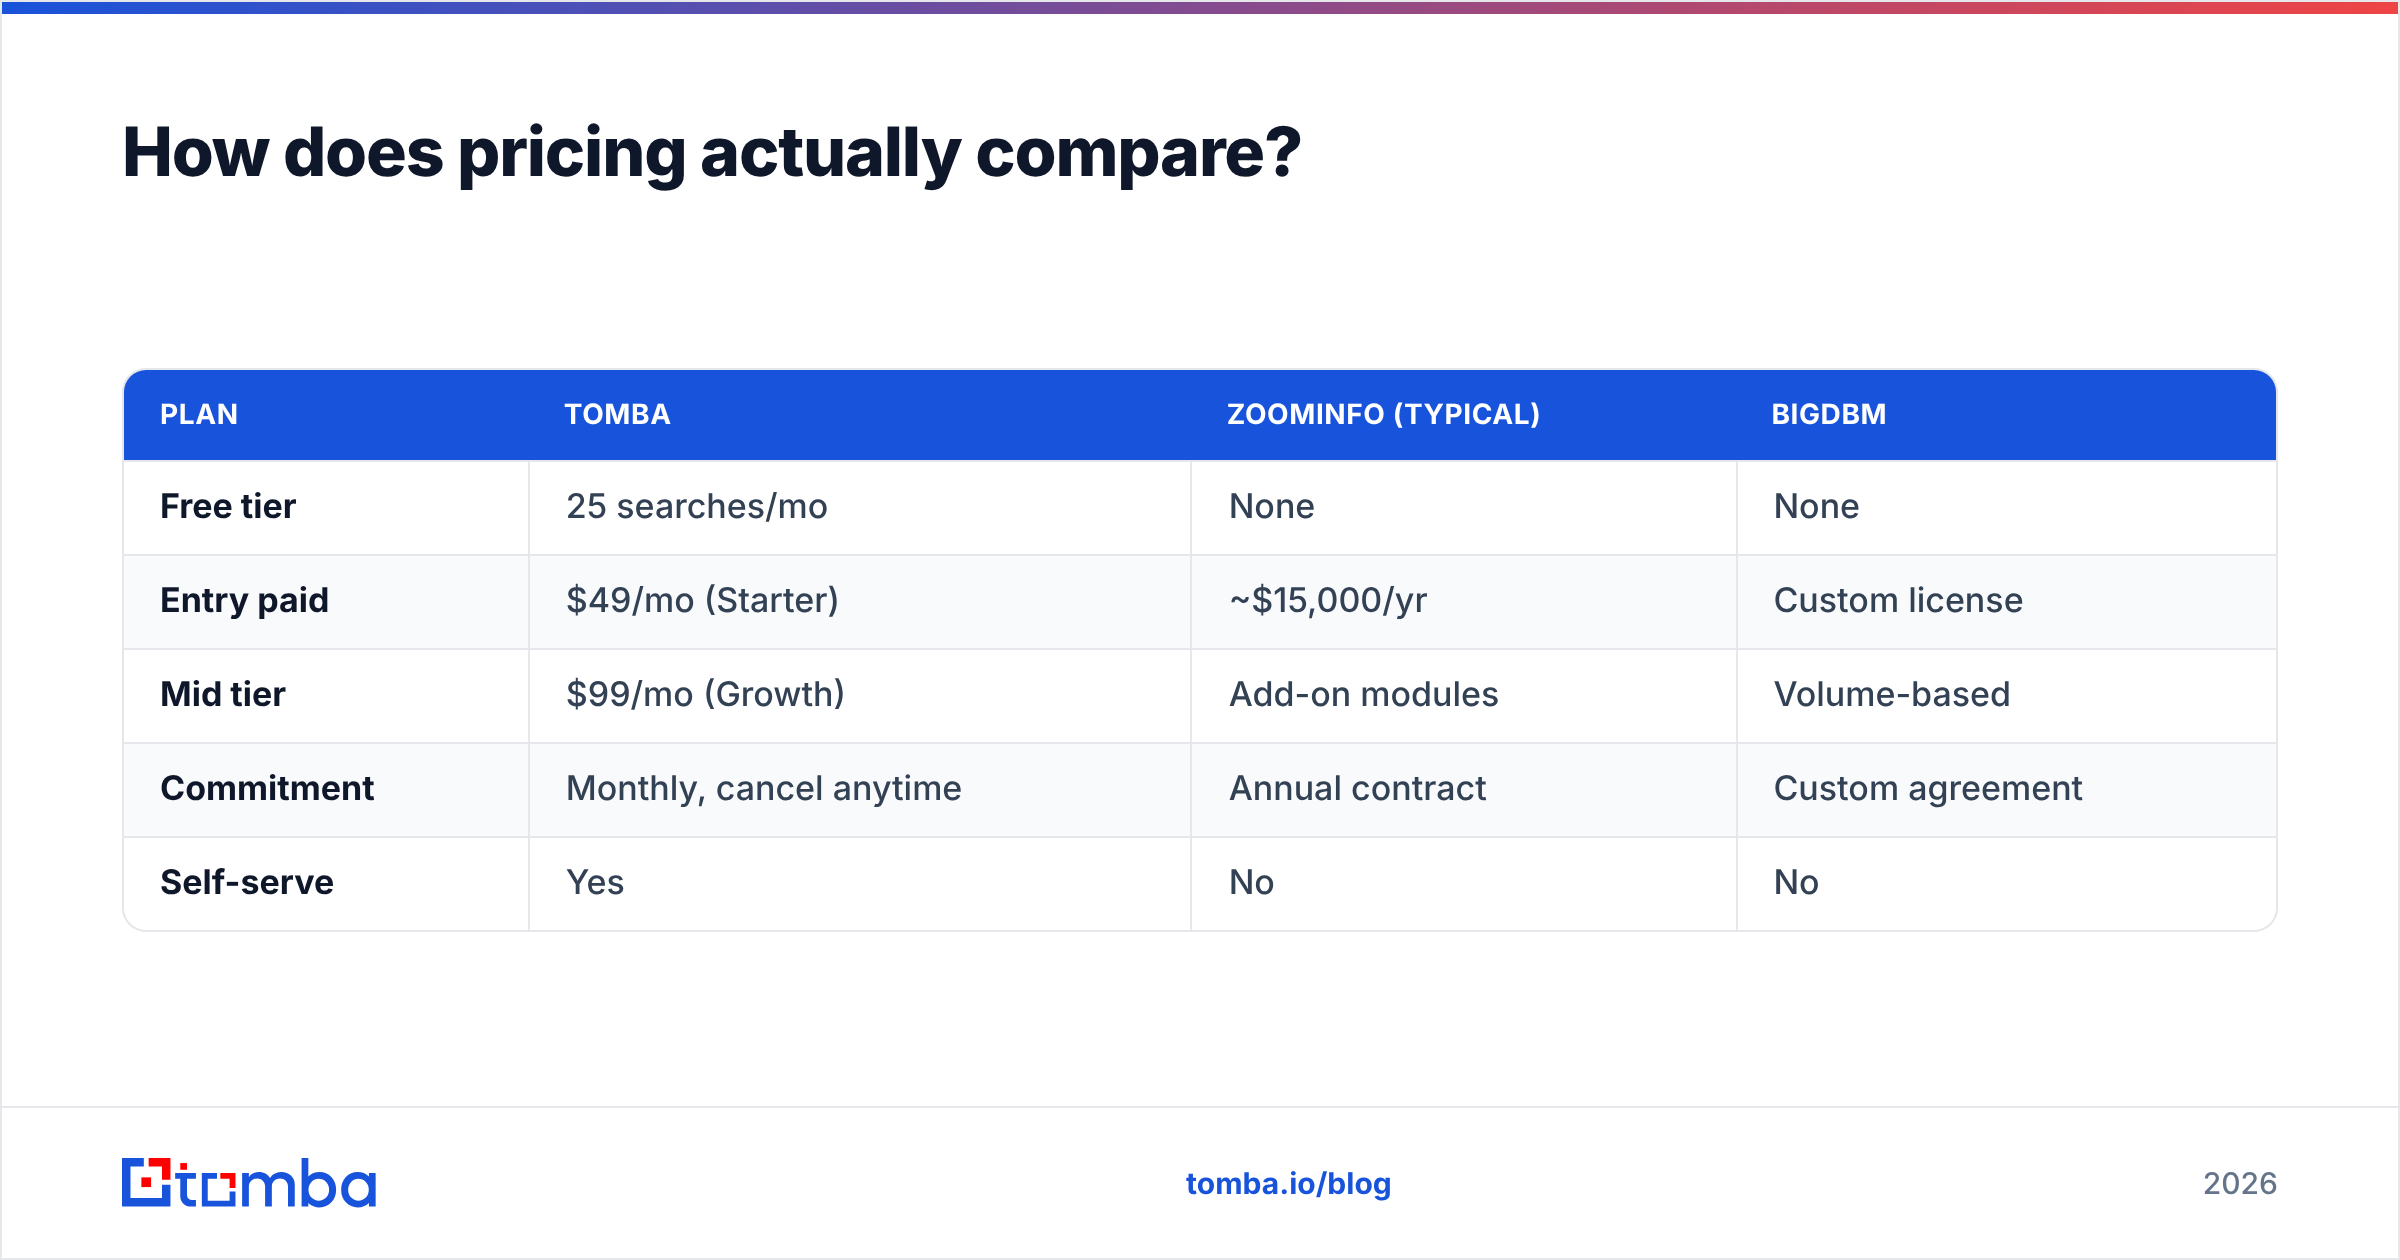The width and height of the screenshot is (2400, 1260).
Task: Click the 'Self-serve' row label
Action: point(247,882)
